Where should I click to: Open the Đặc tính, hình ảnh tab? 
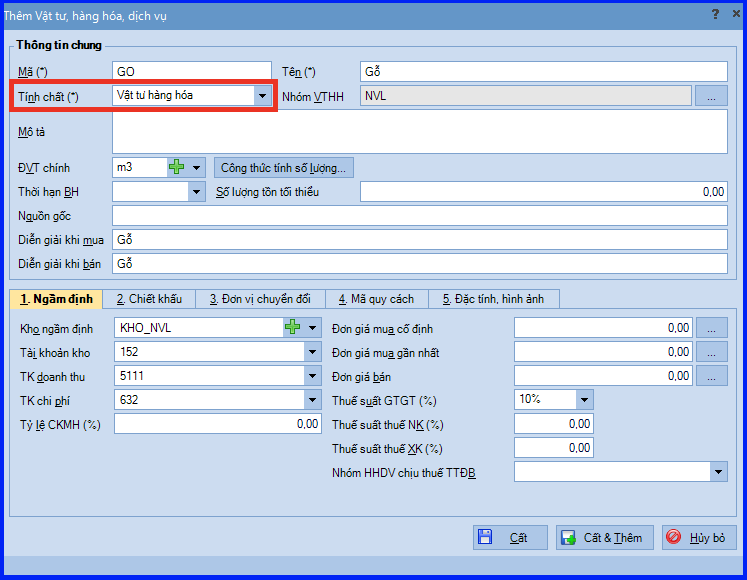[494, 299]
